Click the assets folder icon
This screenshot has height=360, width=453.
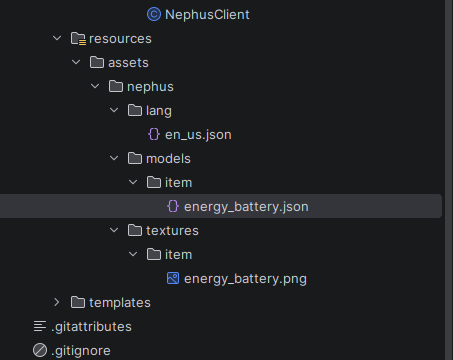coord(97,62)
